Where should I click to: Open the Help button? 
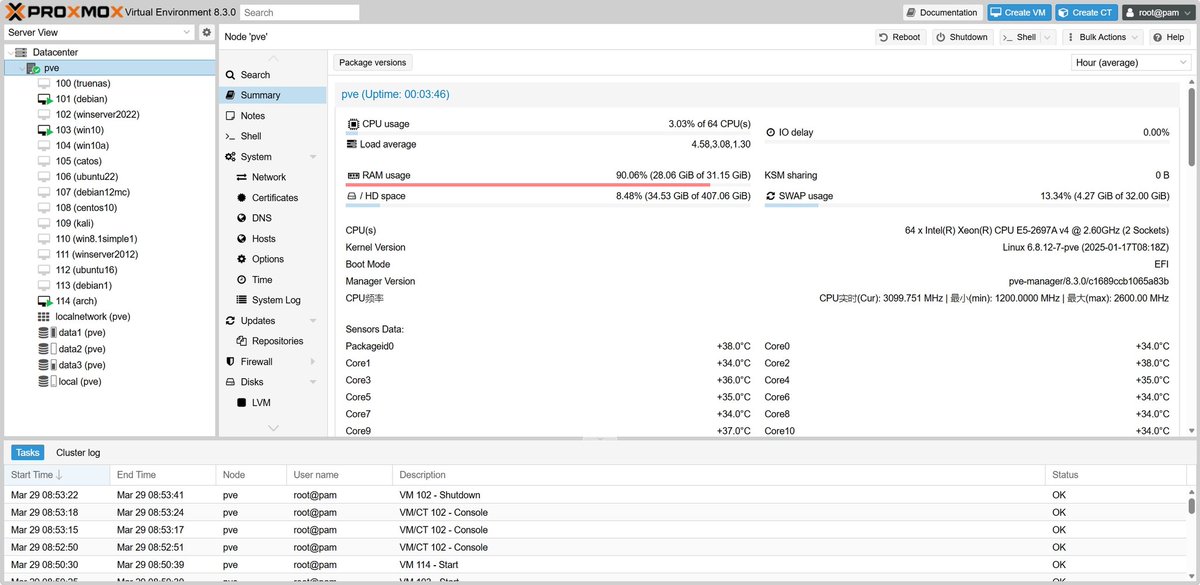1169,37
